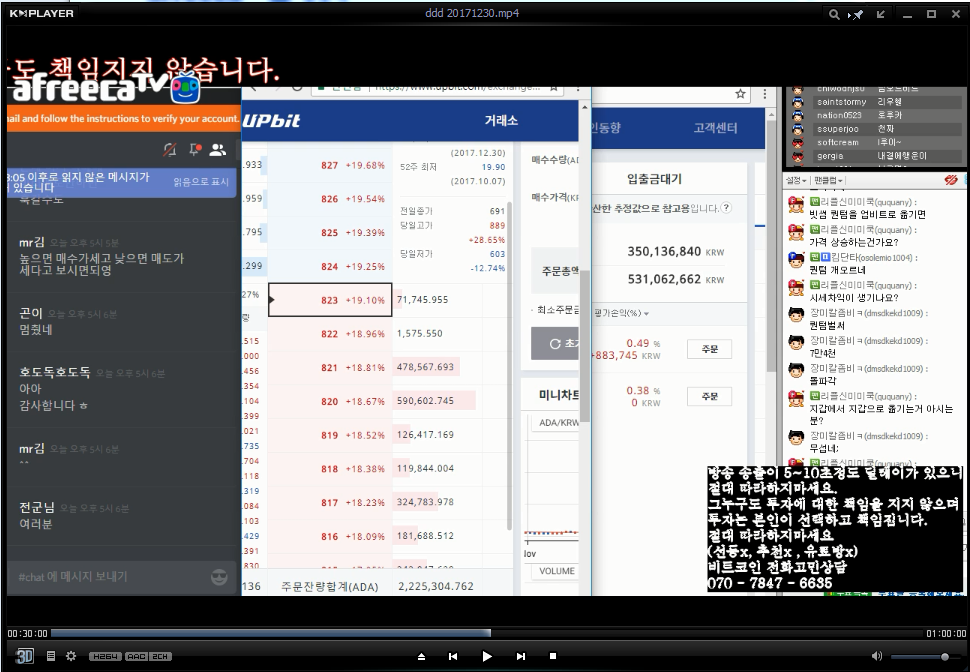Skip to previous track
This screenshot has height=672, width=970.
pos(453,656)
